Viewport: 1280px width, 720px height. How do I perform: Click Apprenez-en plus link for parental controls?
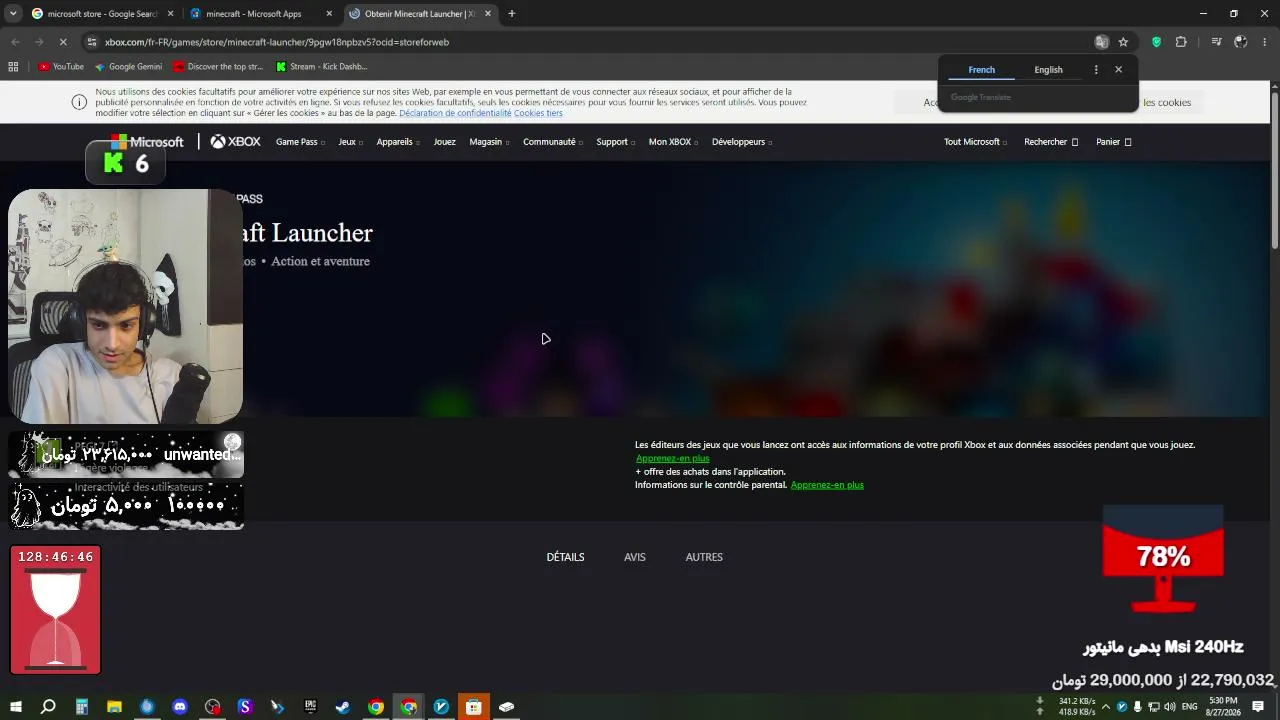(827, 485)
